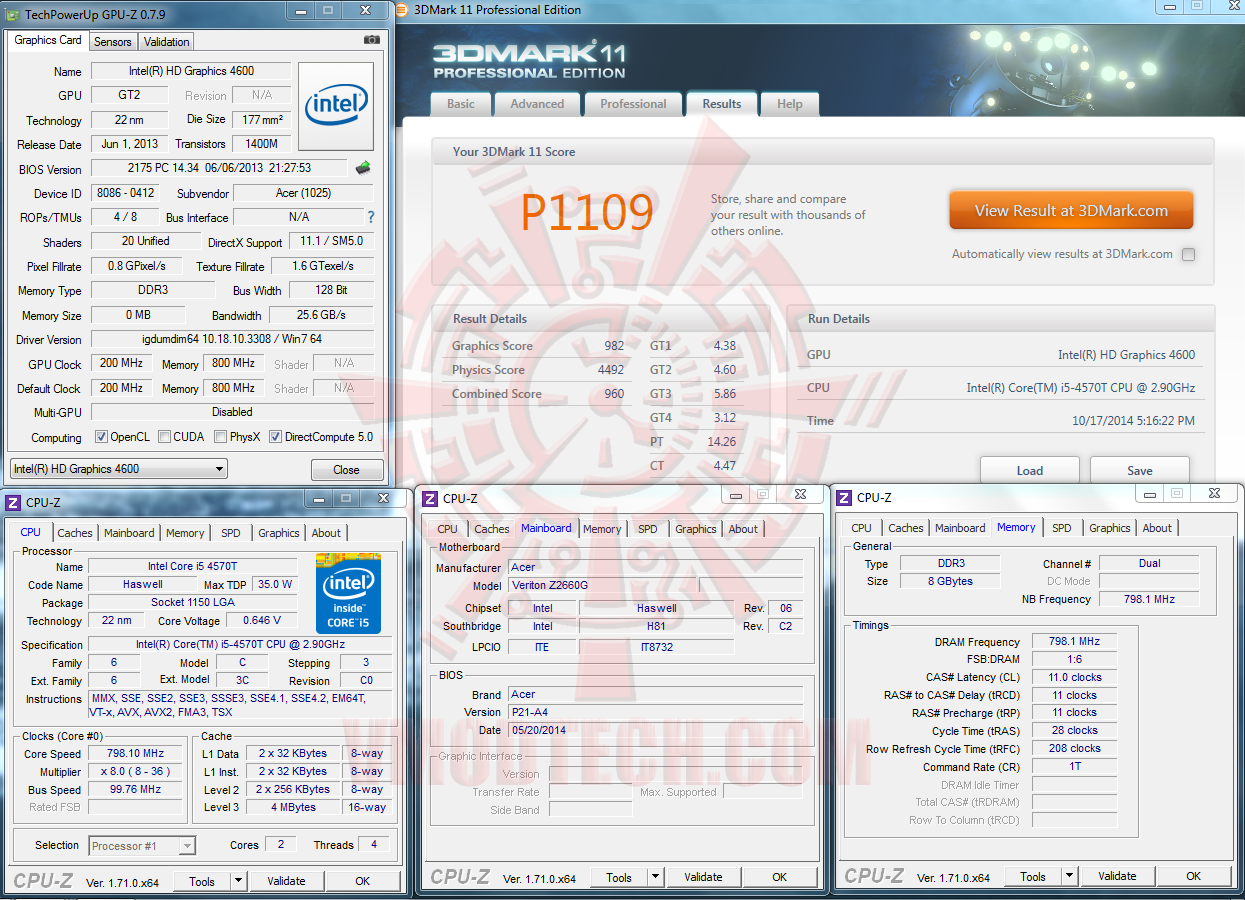Enable automatically view results at 3DMark.com
The width and height of the screenshot is (1245, 900).
coord(1188,254)
